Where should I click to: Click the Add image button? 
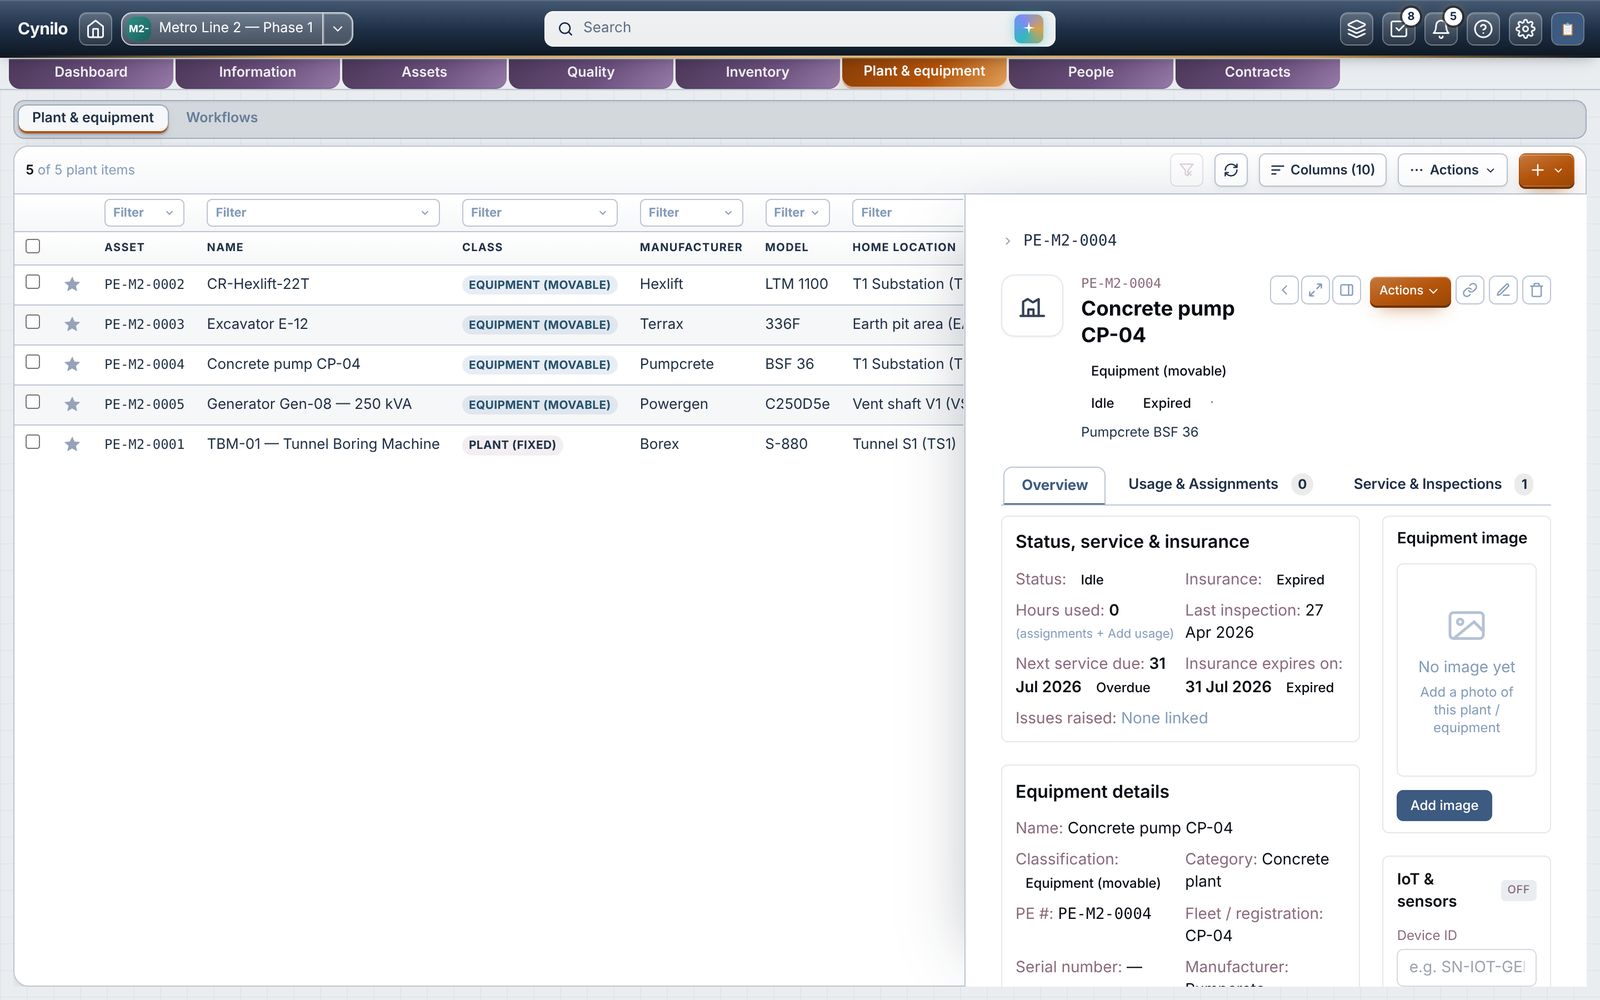(1444, 805)
